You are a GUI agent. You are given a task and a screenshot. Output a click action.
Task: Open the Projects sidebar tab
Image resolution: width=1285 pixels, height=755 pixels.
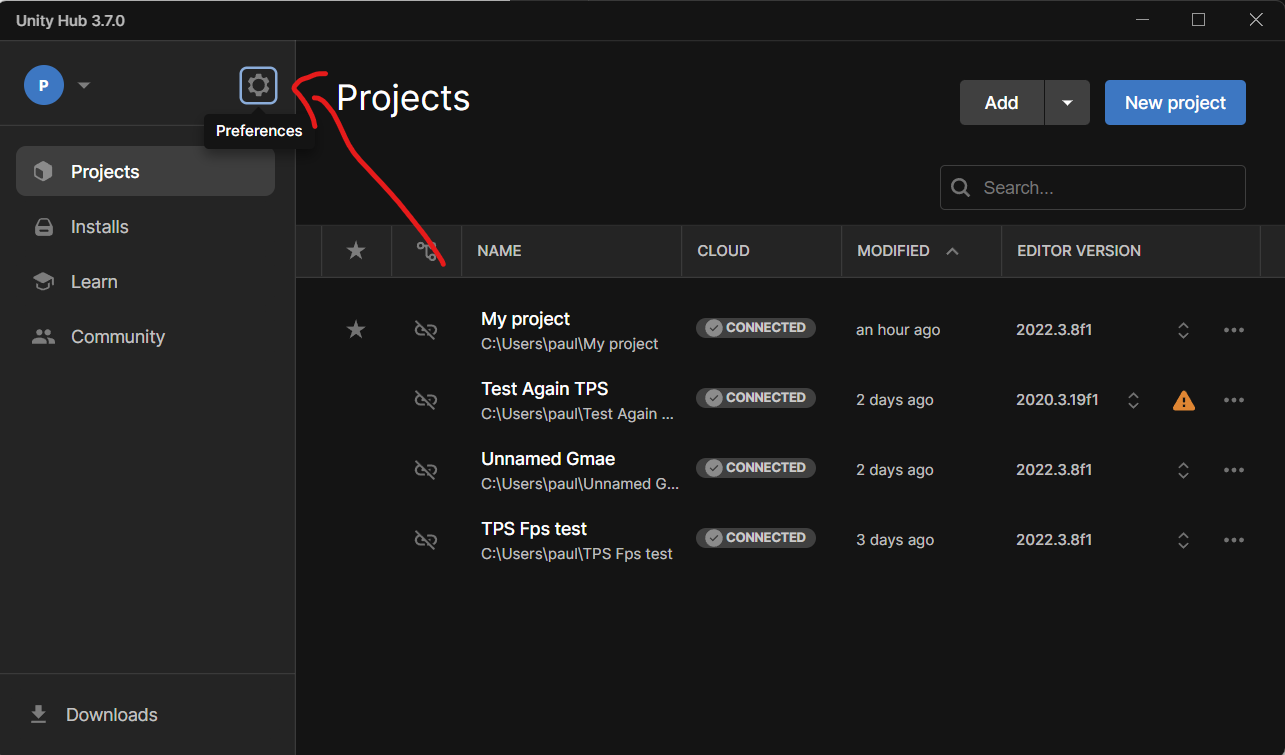tap(145, 172)
